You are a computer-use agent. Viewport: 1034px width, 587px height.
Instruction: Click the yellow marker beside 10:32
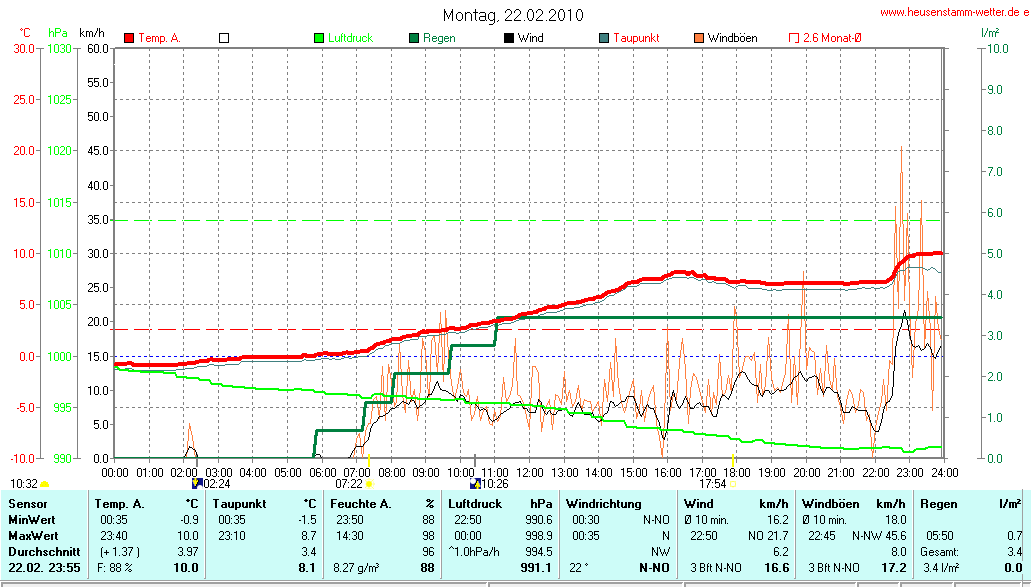44,484
